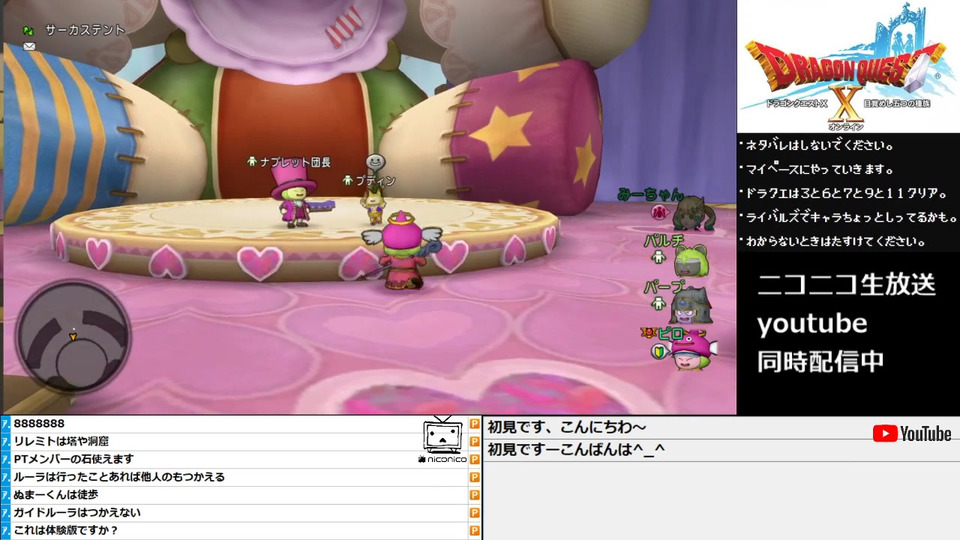
Task: Click the YouTube logo in the comment panel
Action: point(912,433)
